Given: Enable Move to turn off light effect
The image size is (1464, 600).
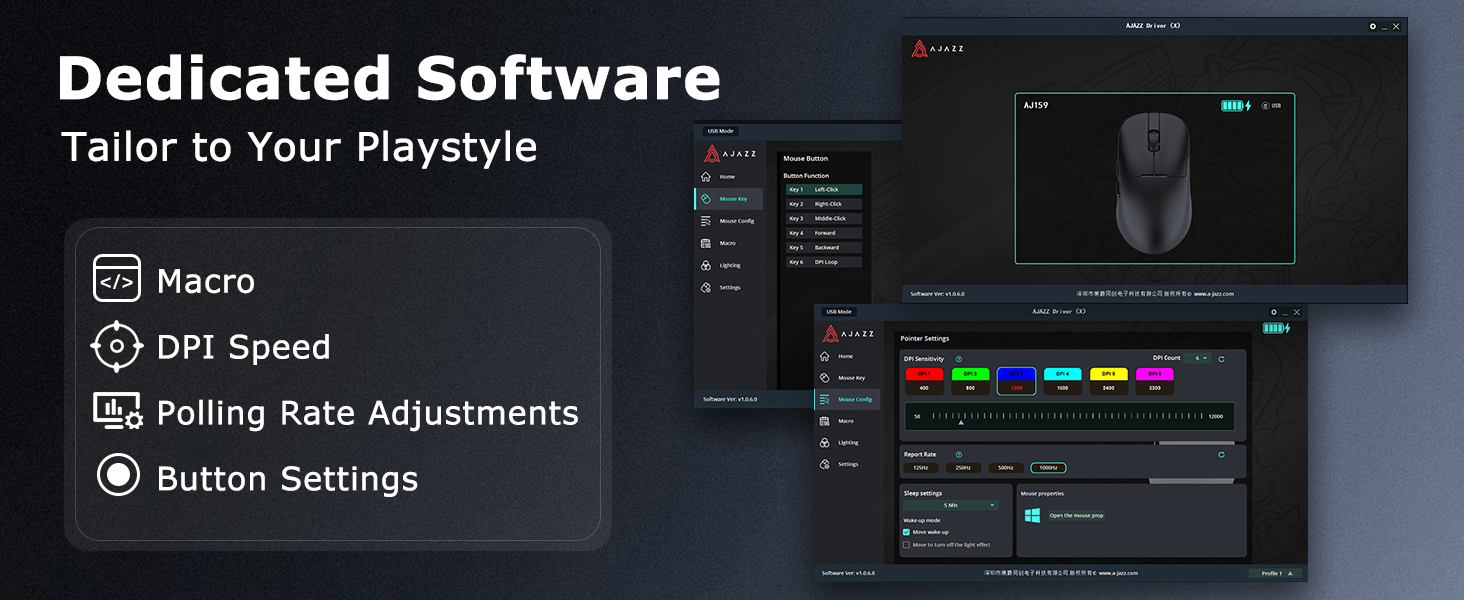Looking at the screenshot, I should point(906,545).
